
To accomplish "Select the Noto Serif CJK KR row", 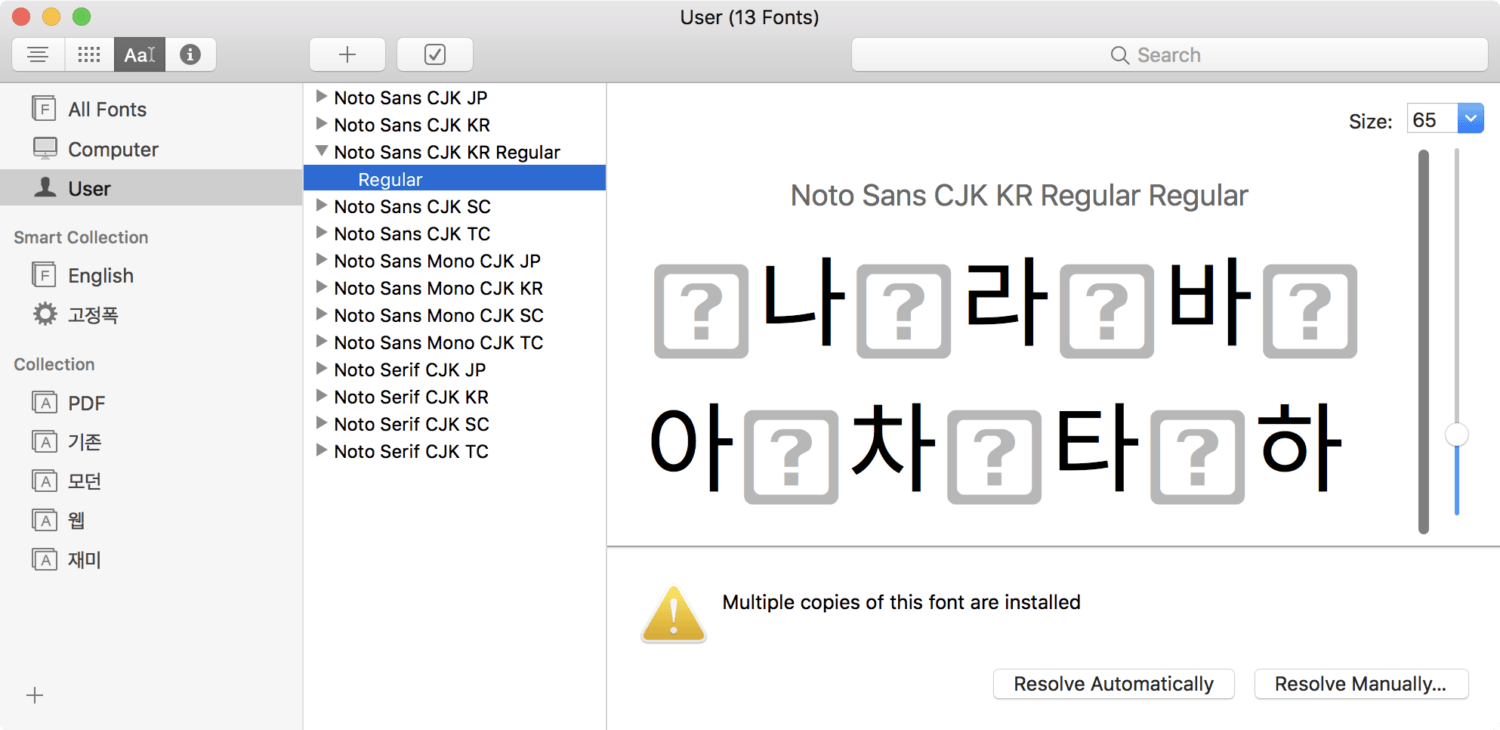I will [455, 397].
